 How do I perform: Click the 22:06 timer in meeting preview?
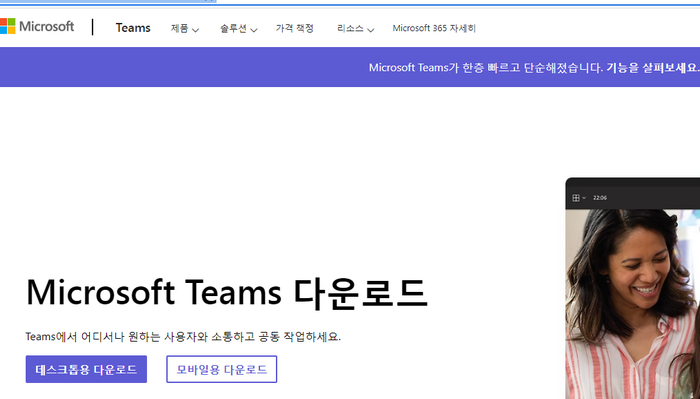pos(600,198)
